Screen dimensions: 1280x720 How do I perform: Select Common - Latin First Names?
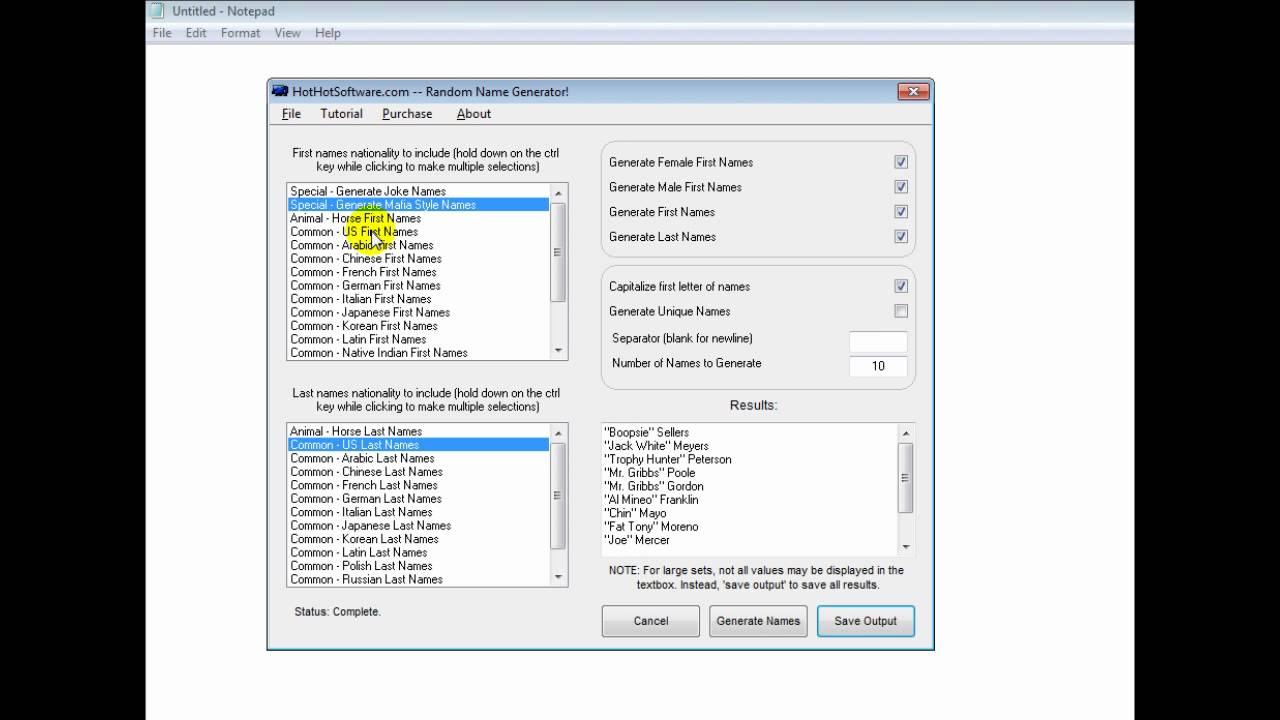[418, 340]
